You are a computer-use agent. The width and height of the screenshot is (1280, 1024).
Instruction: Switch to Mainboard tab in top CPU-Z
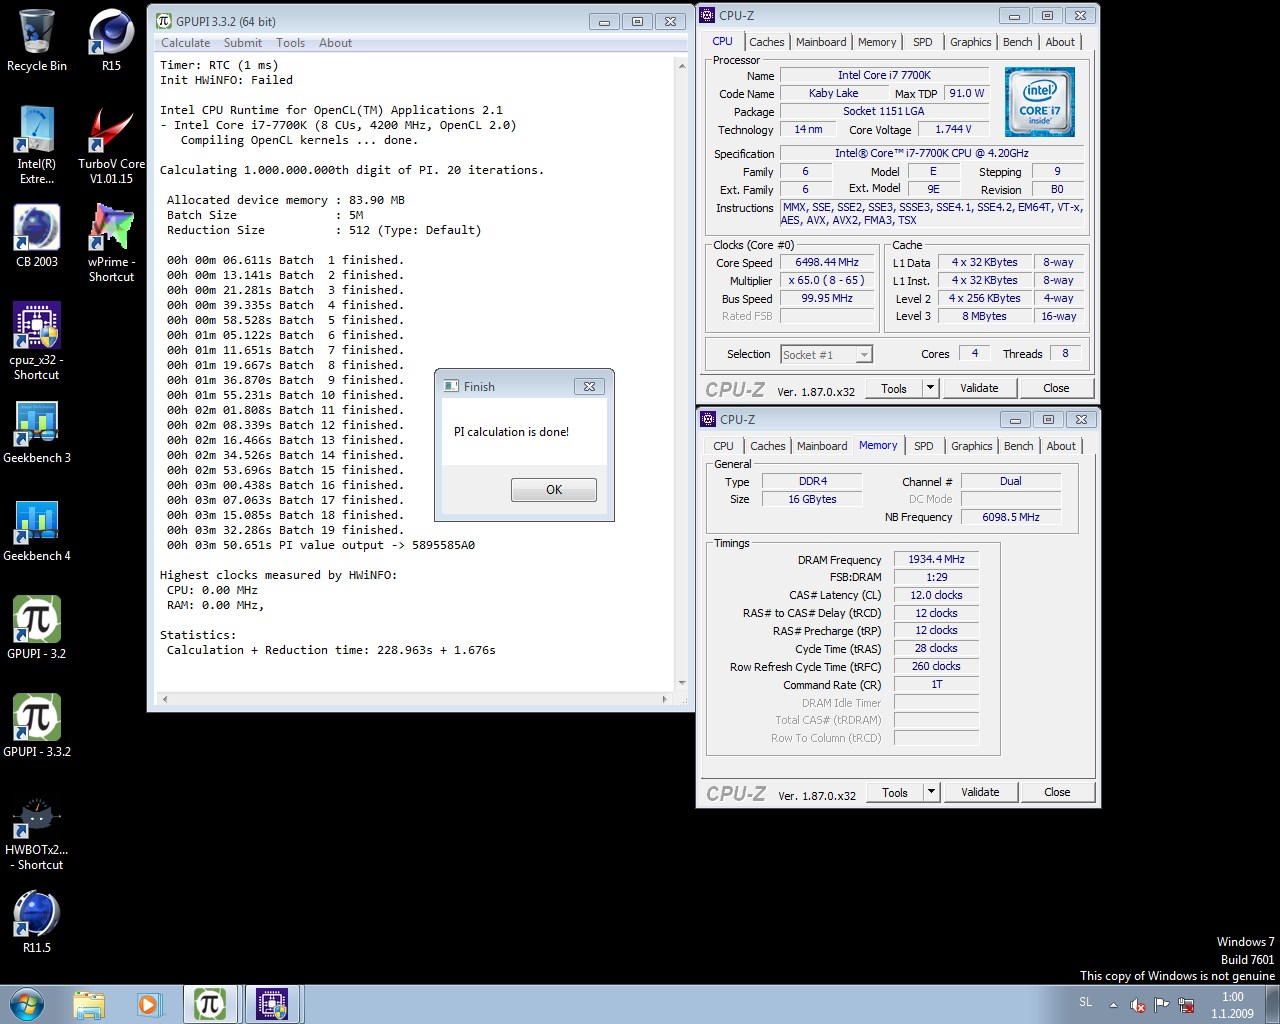click(821, 42)
